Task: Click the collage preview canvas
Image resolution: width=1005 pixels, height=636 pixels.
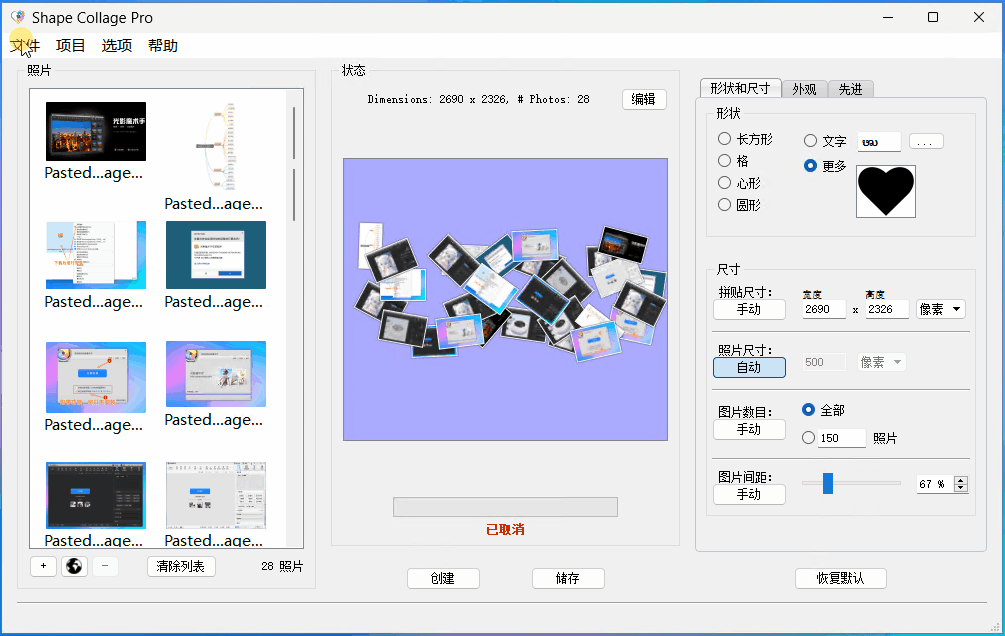Action: (505, 299)
